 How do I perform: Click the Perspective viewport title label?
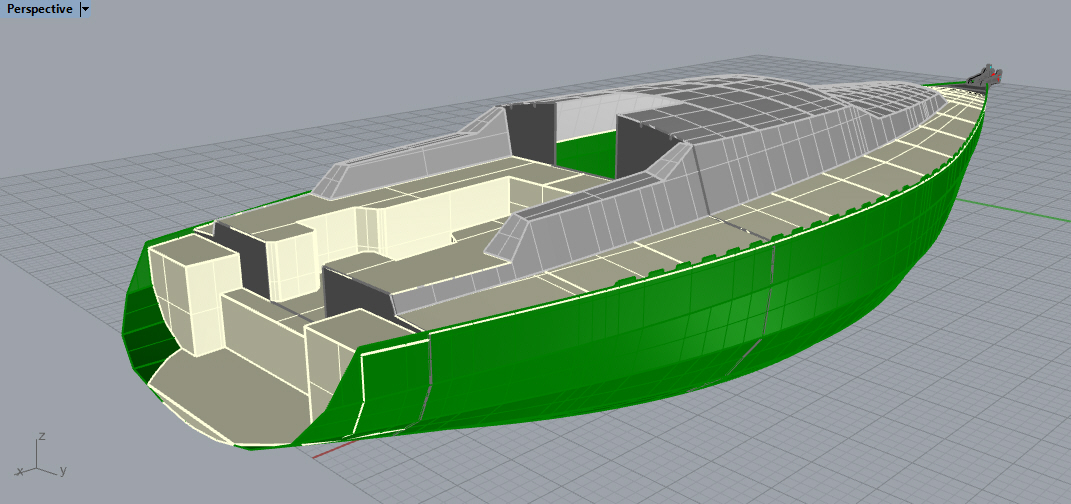tap(40, 9)
